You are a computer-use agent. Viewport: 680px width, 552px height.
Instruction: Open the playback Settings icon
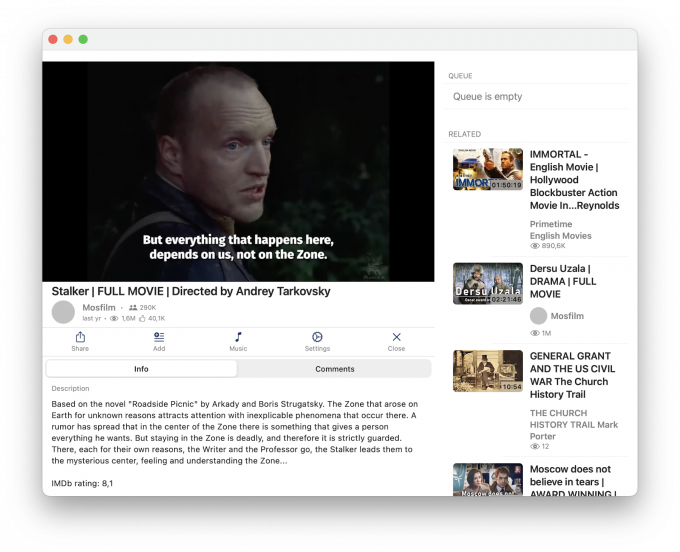click(x=317, y=337)
